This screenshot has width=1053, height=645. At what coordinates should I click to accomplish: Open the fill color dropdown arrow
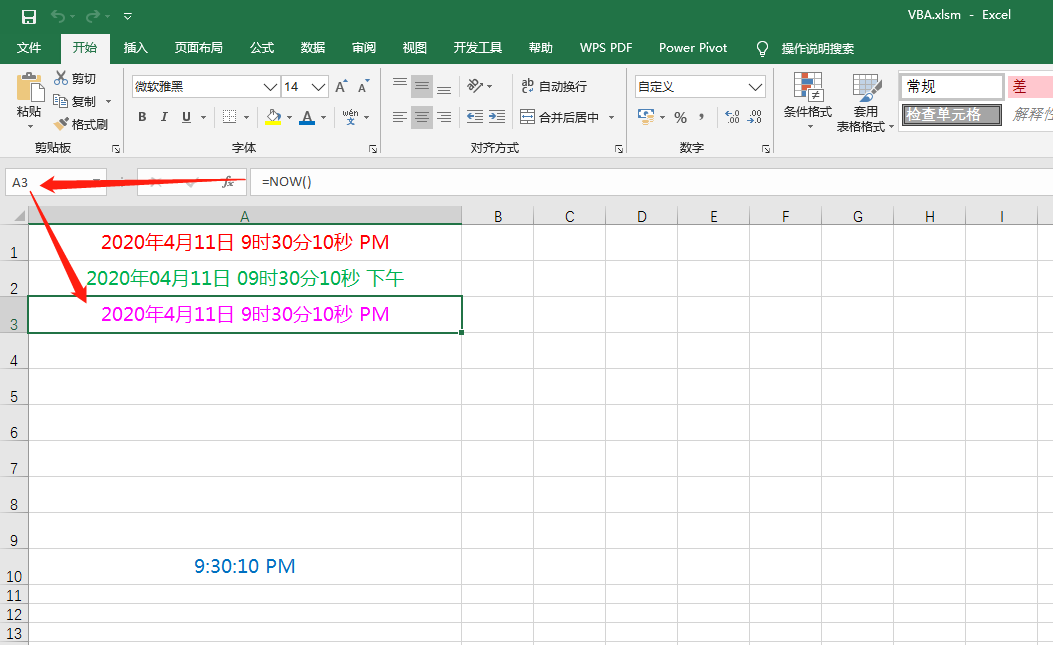[289, 117]
